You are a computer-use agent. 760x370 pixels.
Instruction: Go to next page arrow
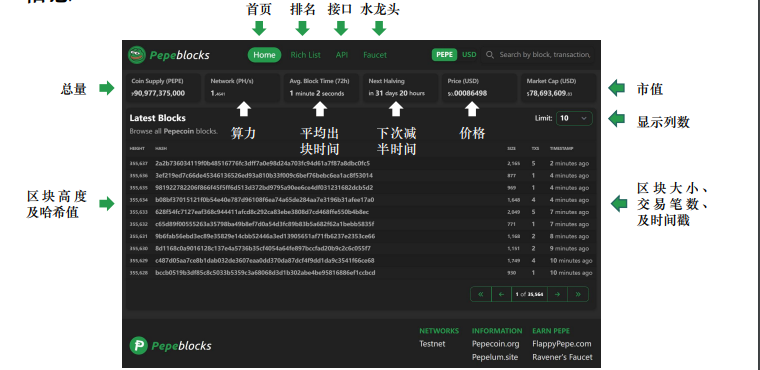point(557,294)
